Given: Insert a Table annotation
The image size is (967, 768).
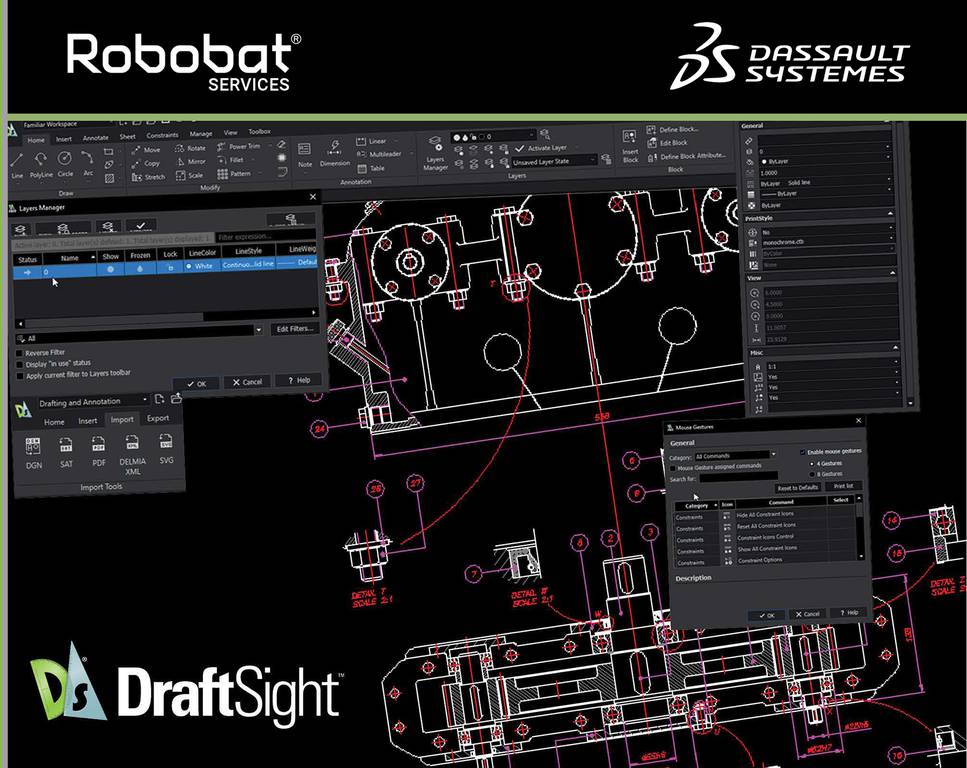Looking at the screenshot, I should [371, 168].
